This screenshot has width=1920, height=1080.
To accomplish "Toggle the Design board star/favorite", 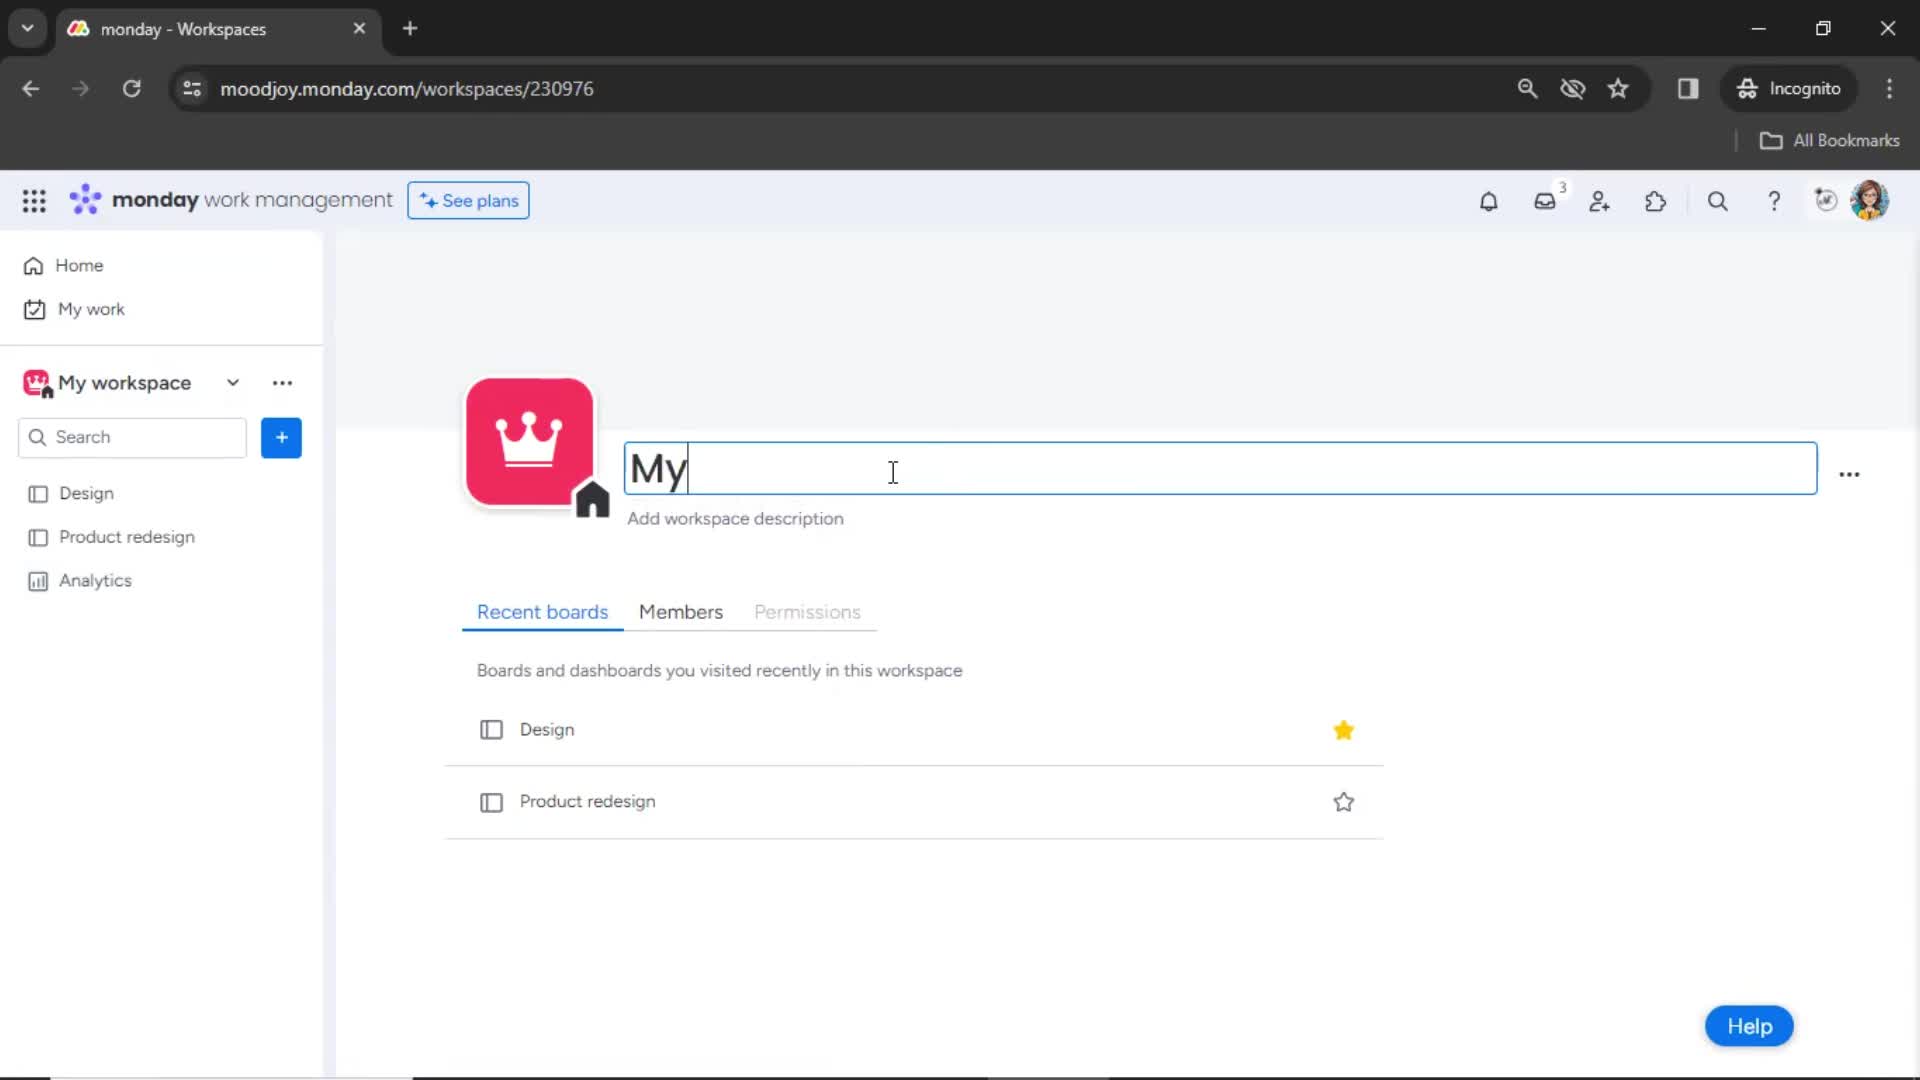I will coord(1342,729).
